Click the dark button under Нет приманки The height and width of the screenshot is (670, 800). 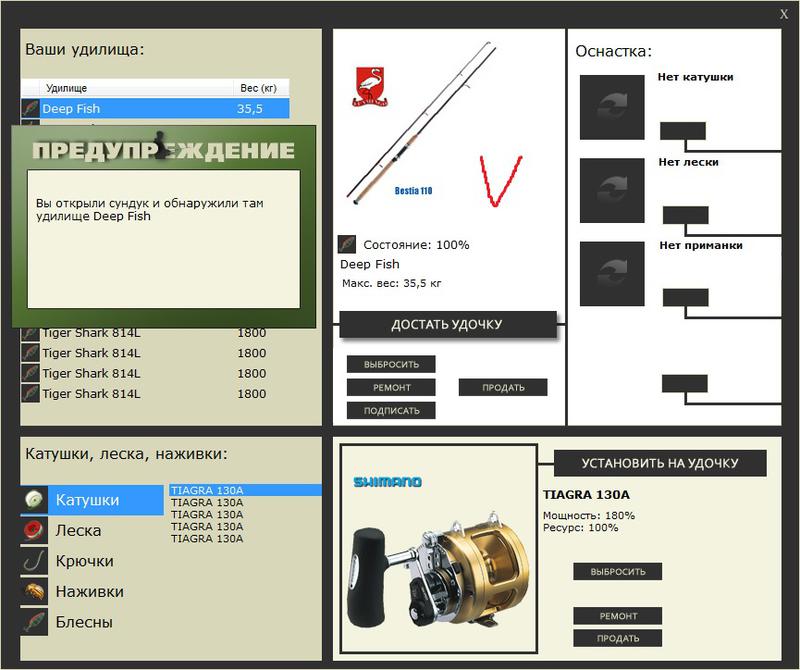(x=685, y=297)
